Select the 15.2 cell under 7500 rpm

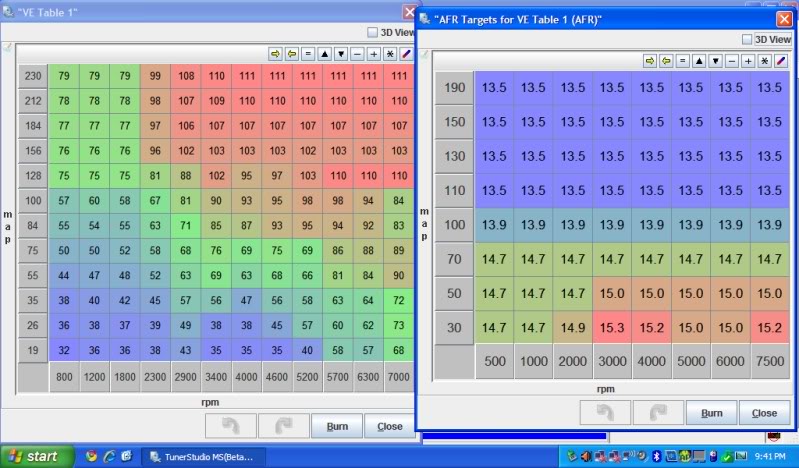point(769,328)
